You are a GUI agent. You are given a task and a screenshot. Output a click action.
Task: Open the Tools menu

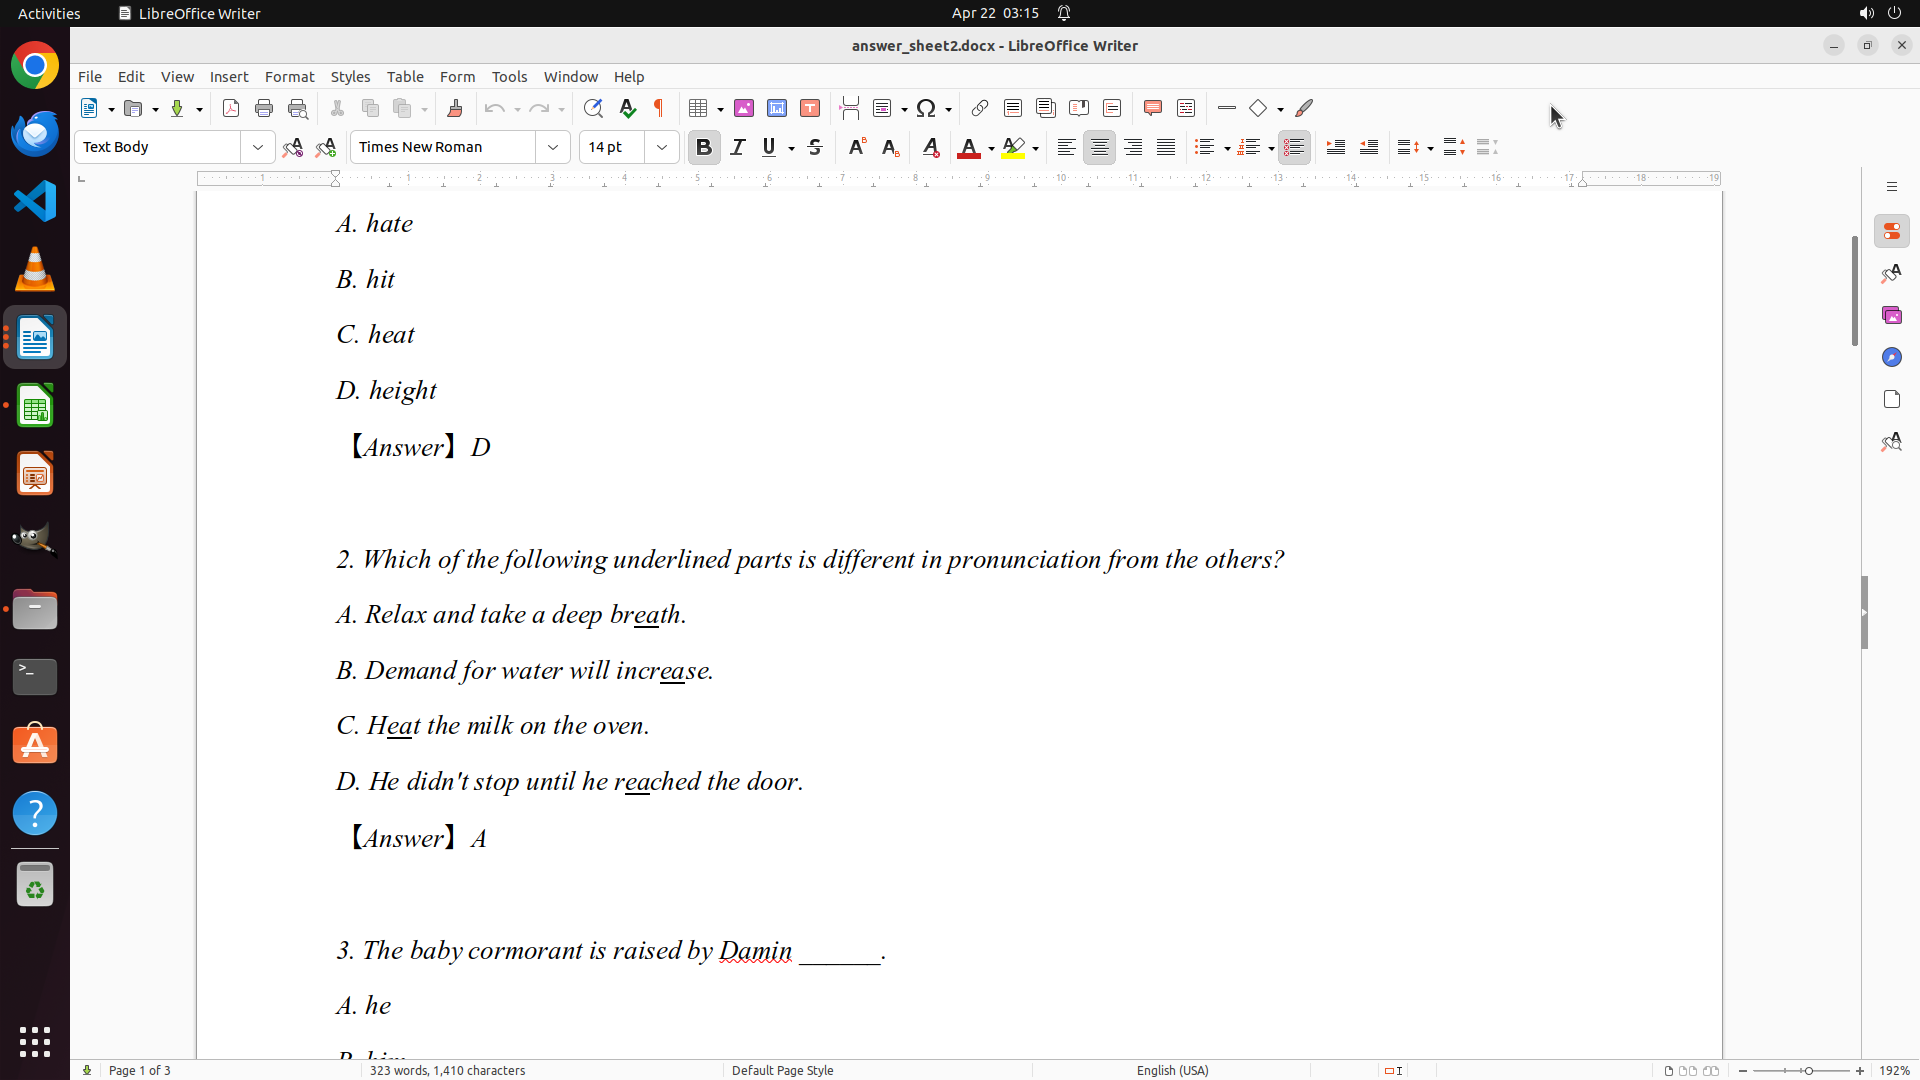click(509, 76)
